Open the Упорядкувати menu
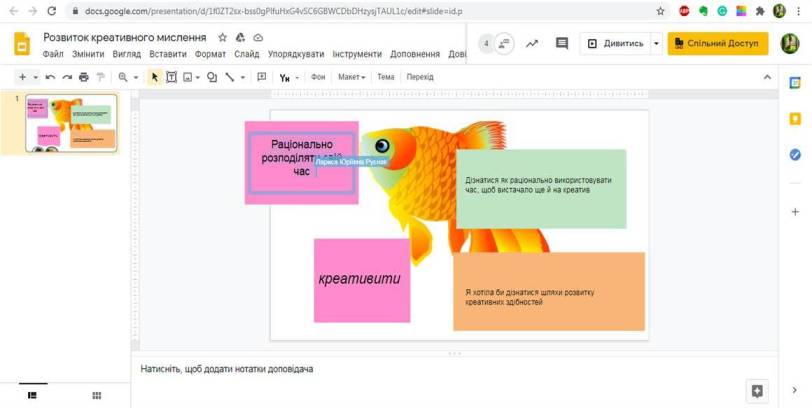 pyautogui.click(x=296, y=54)
